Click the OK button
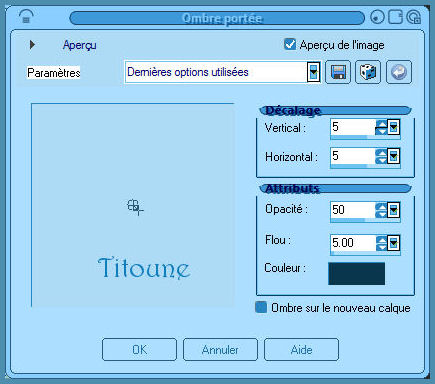The width and height of the screenshot is (435, 384). pyautogui.click(x=139, y=349)
